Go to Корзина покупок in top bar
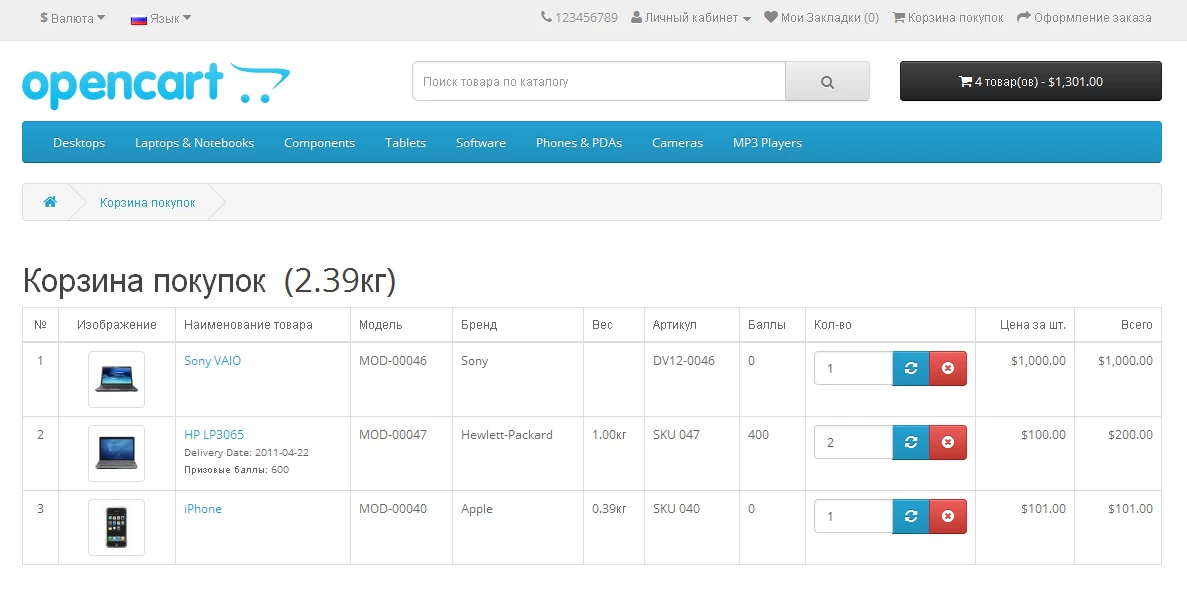This screenshot has width=1187, height=597. click(948, 17)
